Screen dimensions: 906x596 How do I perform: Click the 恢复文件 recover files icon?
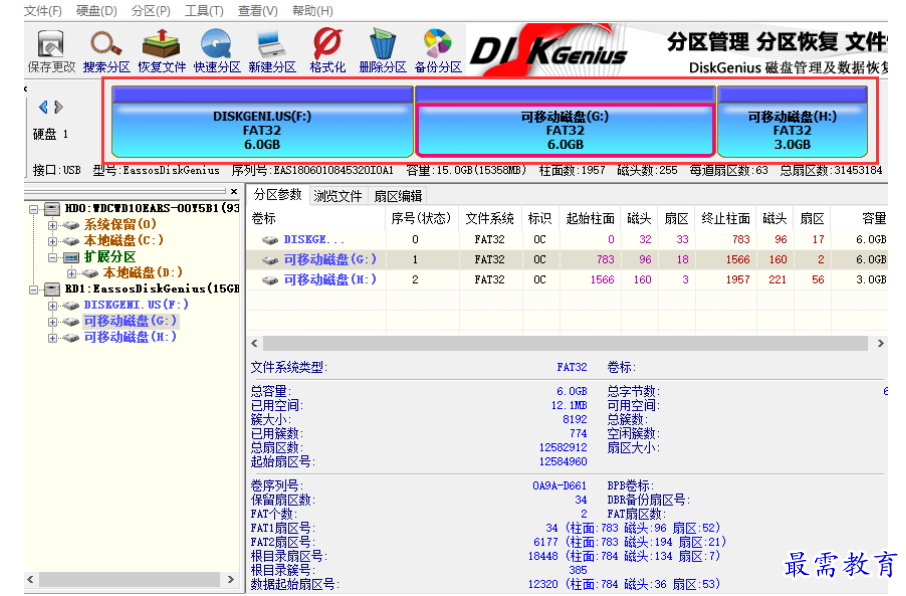161,50
